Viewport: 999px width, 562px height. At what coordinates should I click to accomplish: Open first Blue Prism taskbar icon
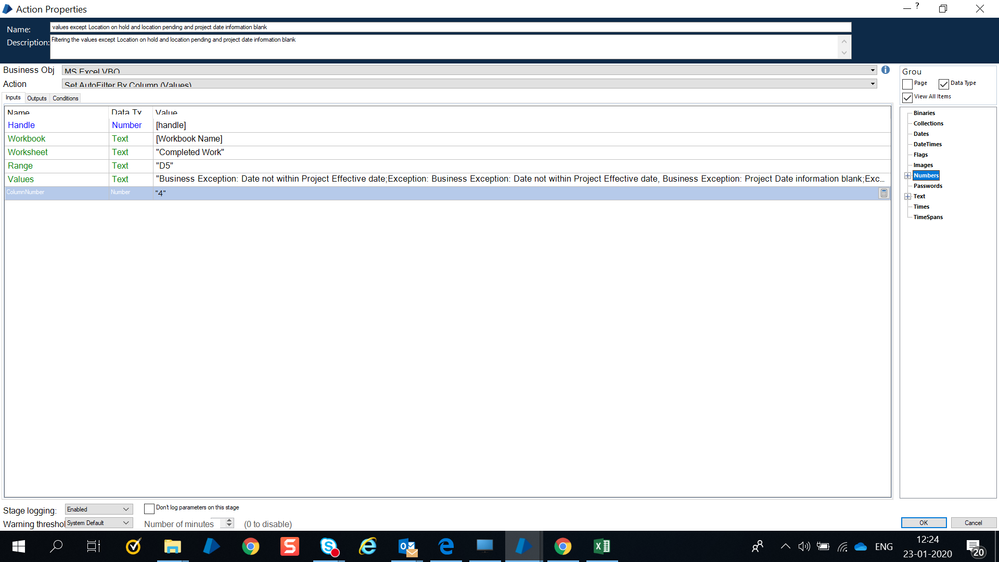pyautogui.click(x=211, y=547)
